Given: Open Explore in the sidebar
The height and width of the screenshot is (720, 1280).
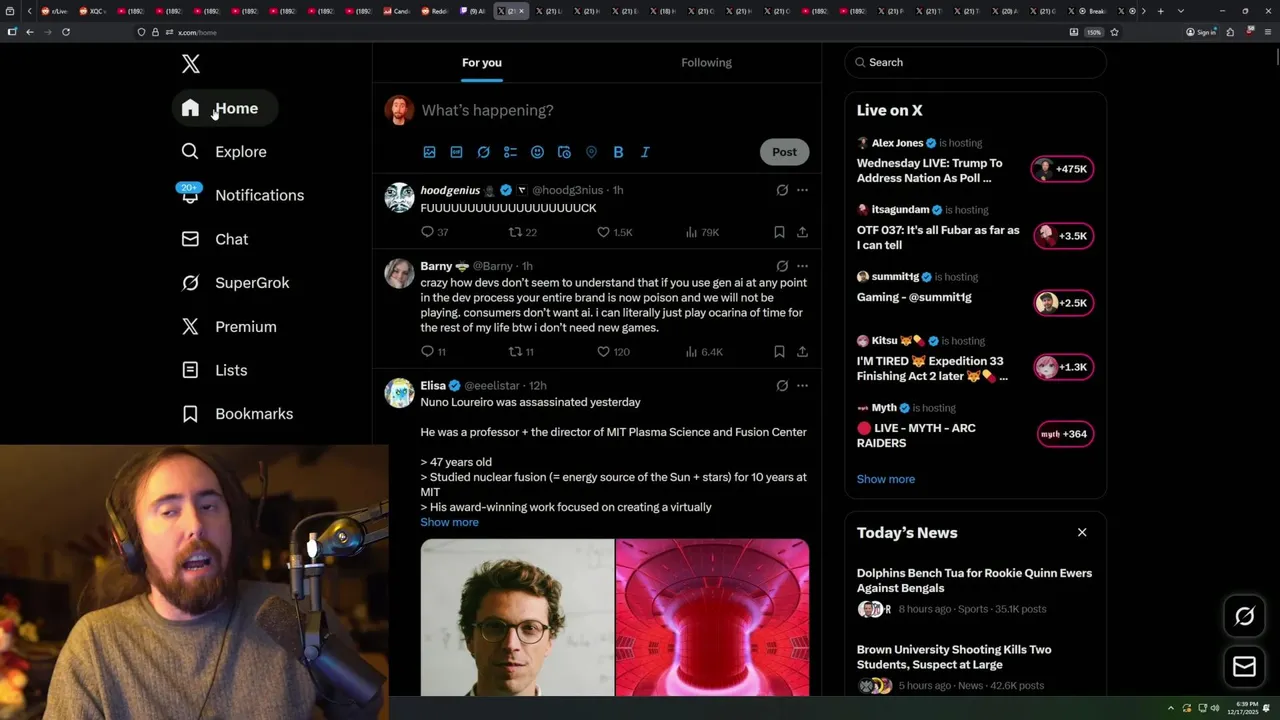Looking at the screenshot, I should [225, 152].
